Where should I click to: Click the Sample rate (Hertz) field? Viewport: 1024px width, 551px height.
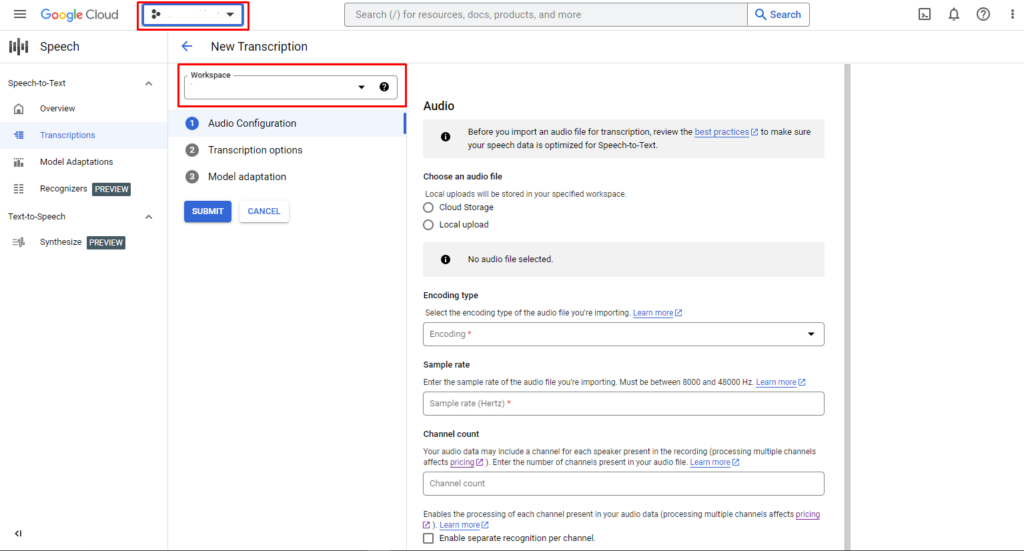(x=624, y=403)
